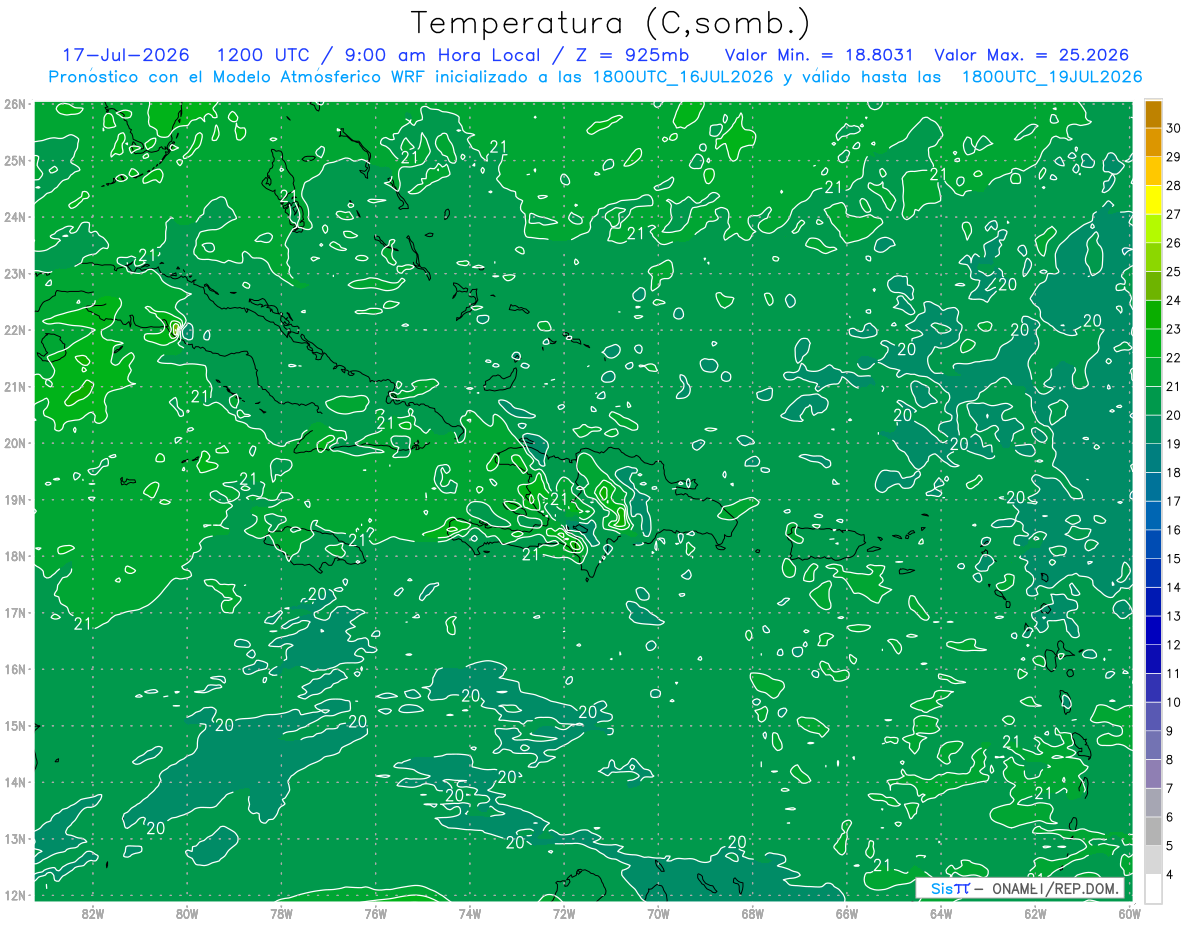Click the 68W longitude label

pos(753,914)
